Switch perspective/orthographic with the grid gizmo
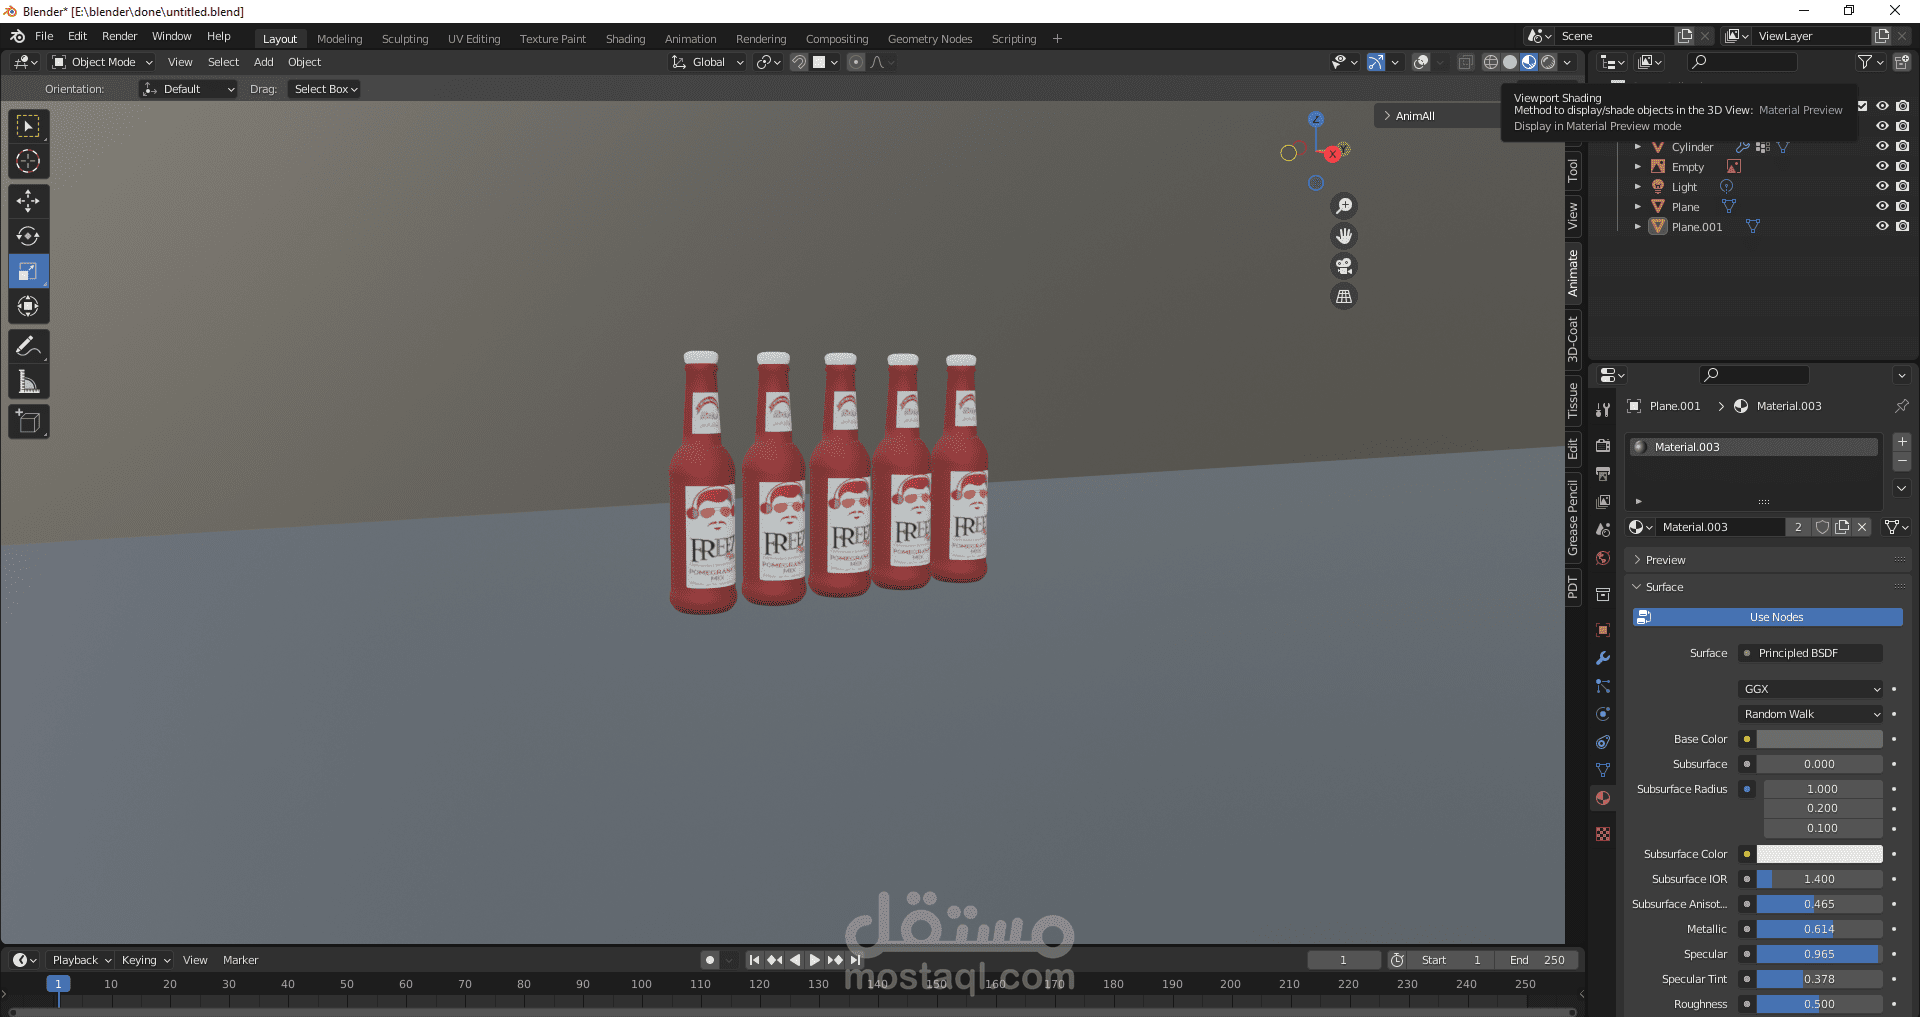 tap(1344, 296)
